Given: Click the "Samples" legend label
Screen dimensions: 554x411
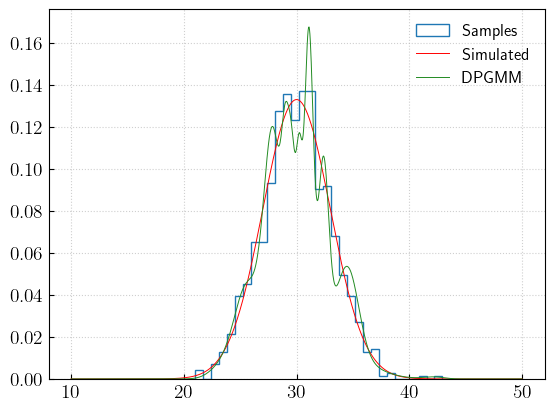Looking at the screenshot, I should (489, 31).
